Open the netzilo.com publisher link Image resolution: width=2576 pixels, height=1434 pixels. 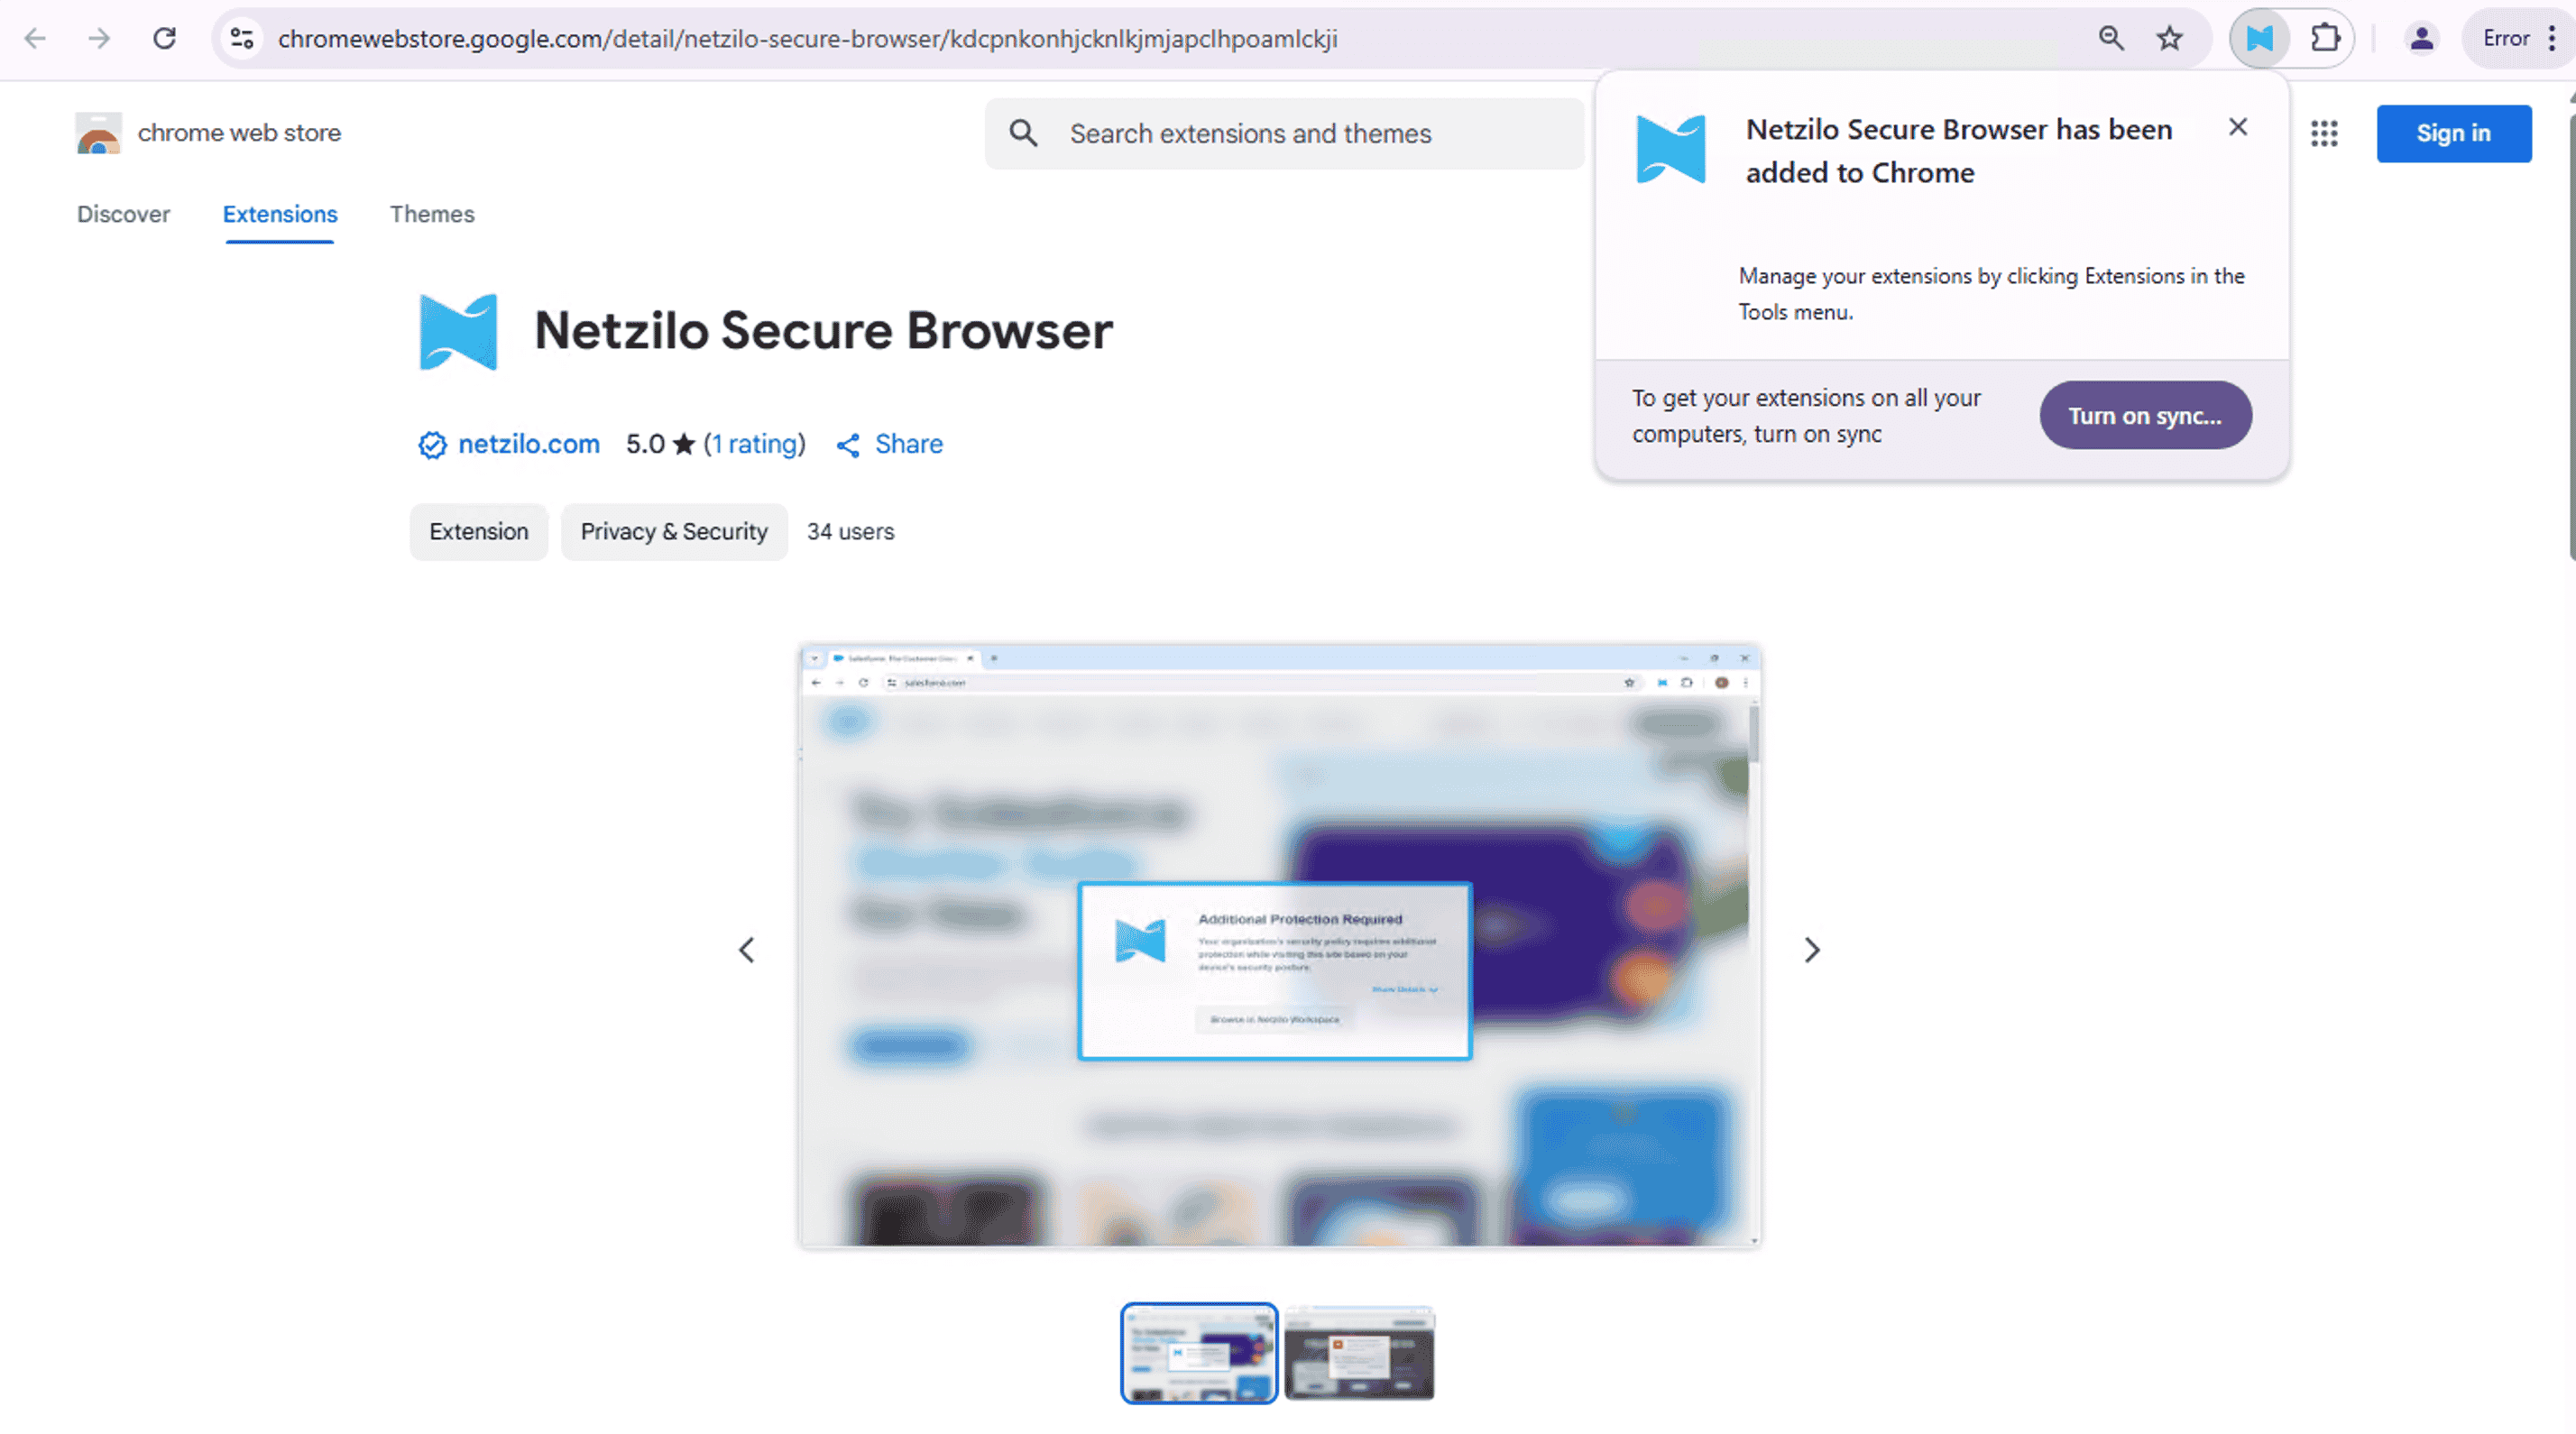coord(528,444)
